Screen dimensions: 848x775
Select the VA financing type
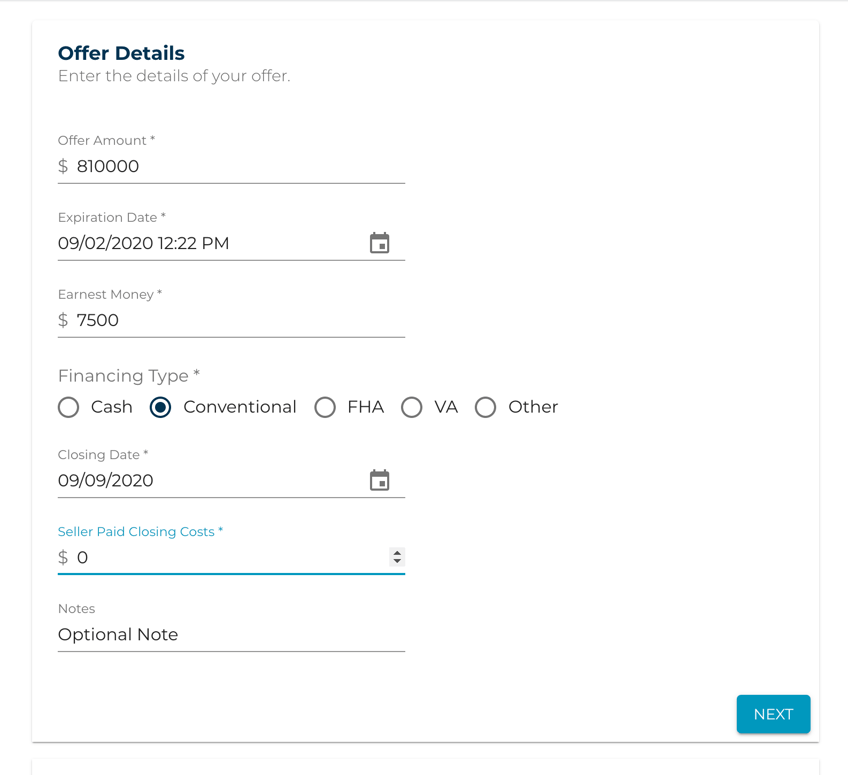(412, 407)
